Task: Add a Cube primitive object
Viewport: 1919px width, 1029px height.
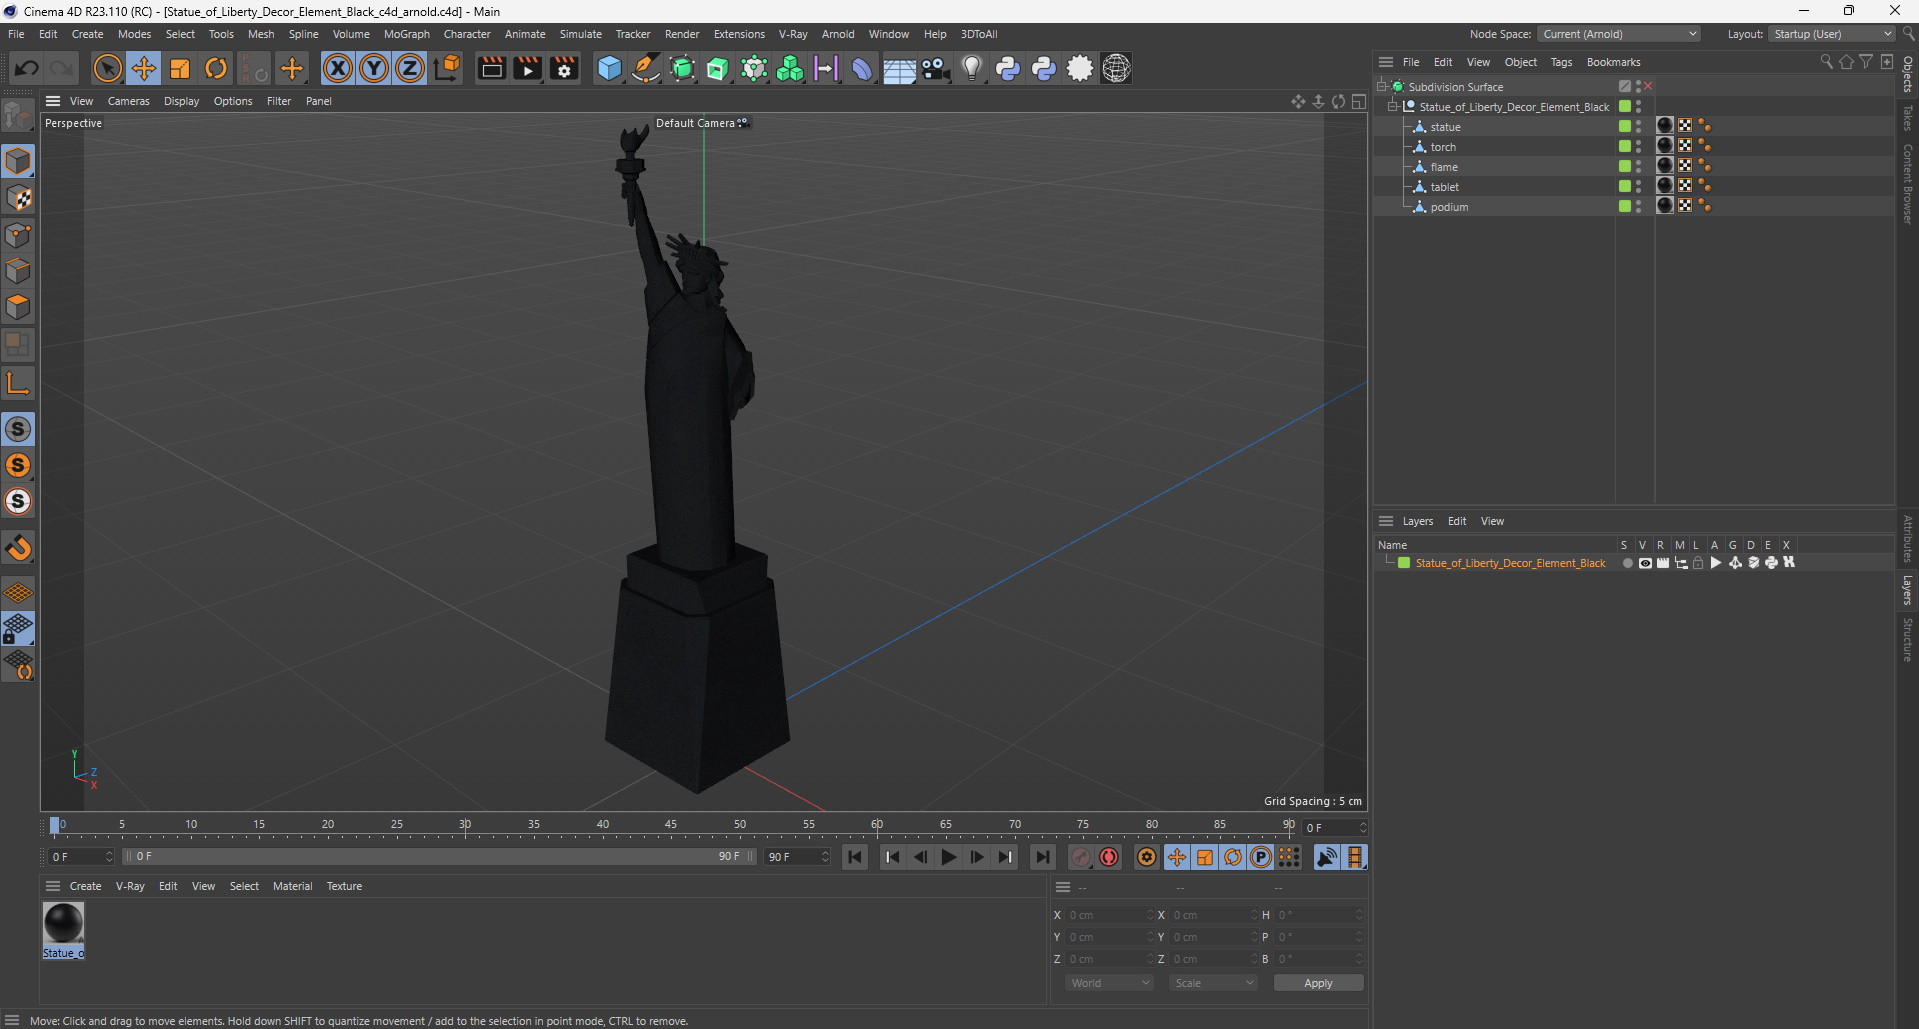Action: coord(609,68)
